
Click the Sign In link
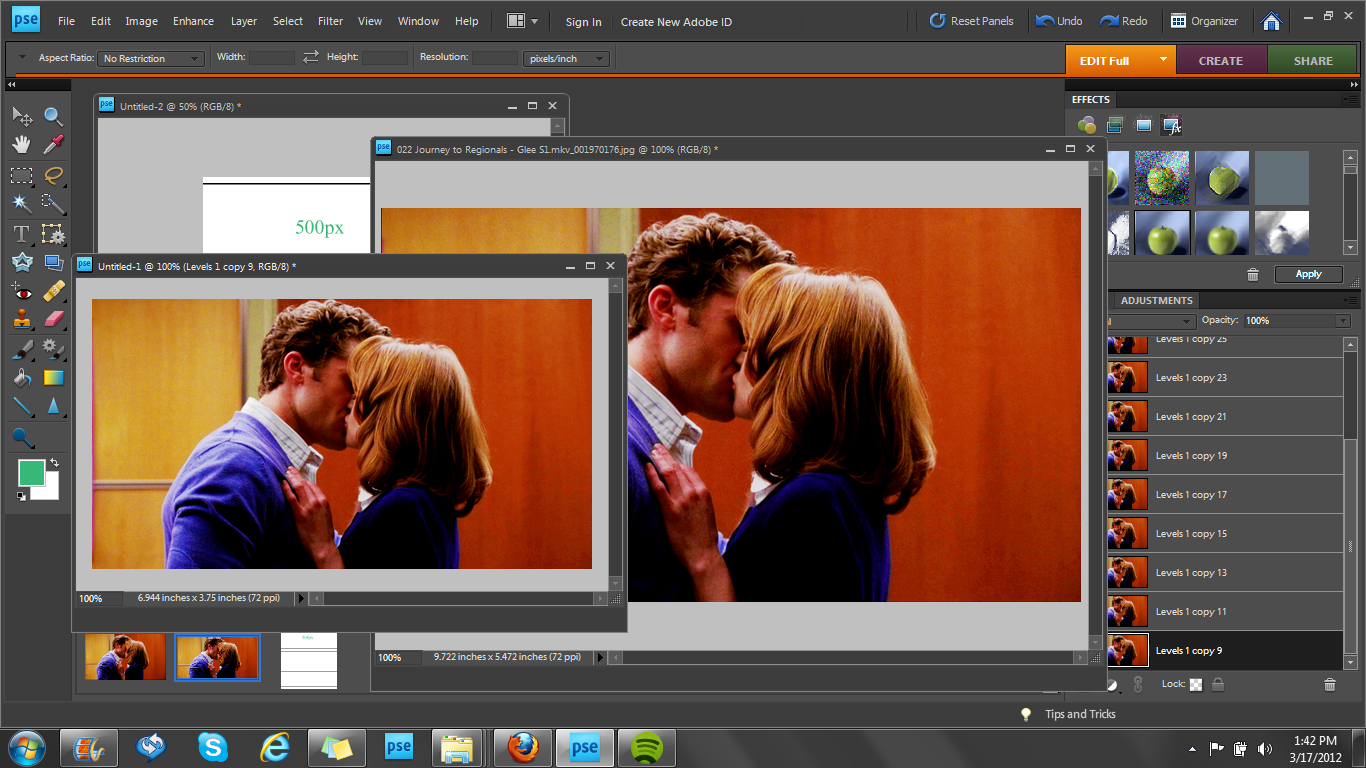[583, 22]
